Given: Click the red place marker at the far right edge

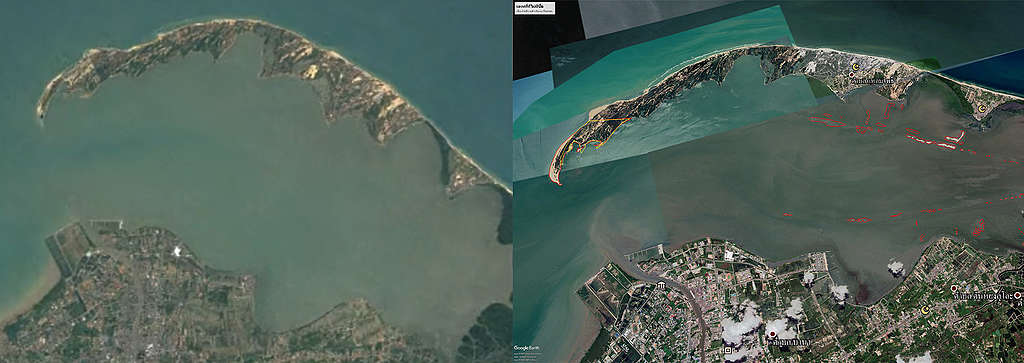Looking at the screenshot, I should pos(1017,295).
